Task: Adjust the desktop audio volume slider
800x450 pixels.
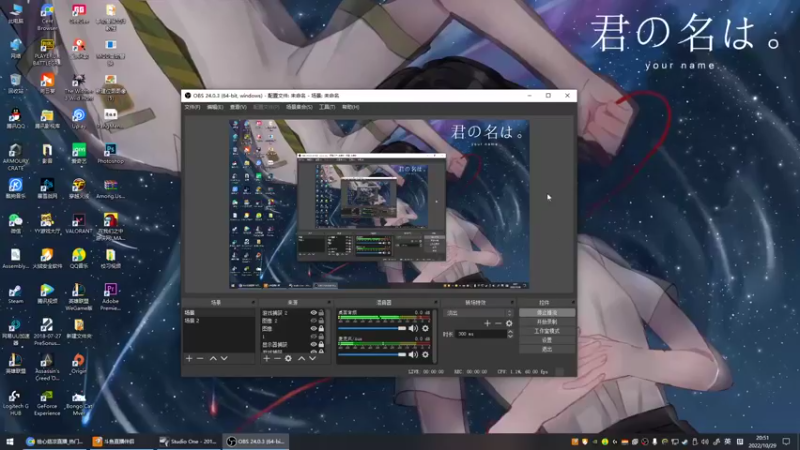Action: (372, 328)
